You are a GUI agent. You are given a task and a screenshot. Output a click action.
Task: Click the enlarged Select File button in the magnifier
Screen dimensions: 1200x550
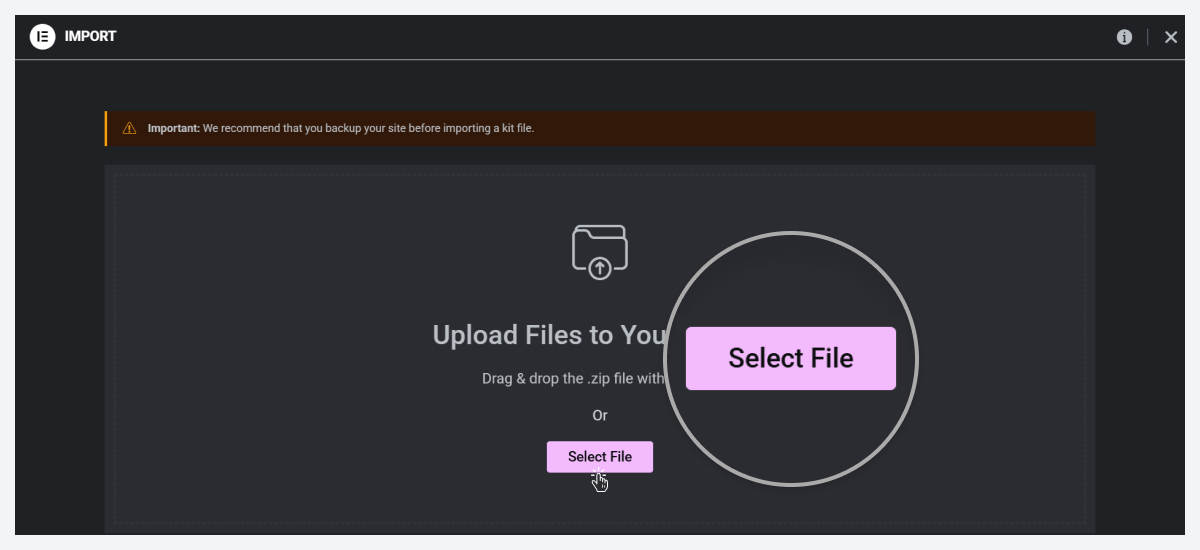(x=790, y=358)
